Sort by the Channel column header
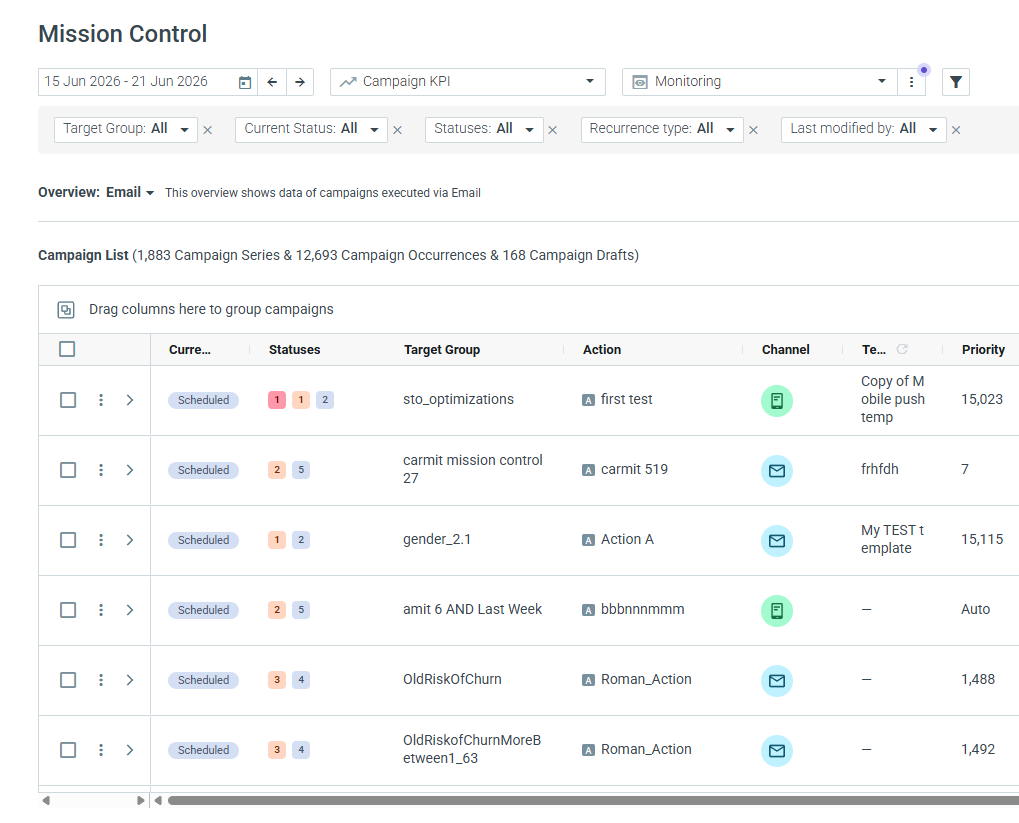The height and width of the screenshot is (823, 1019). click(x=786, y=350)
